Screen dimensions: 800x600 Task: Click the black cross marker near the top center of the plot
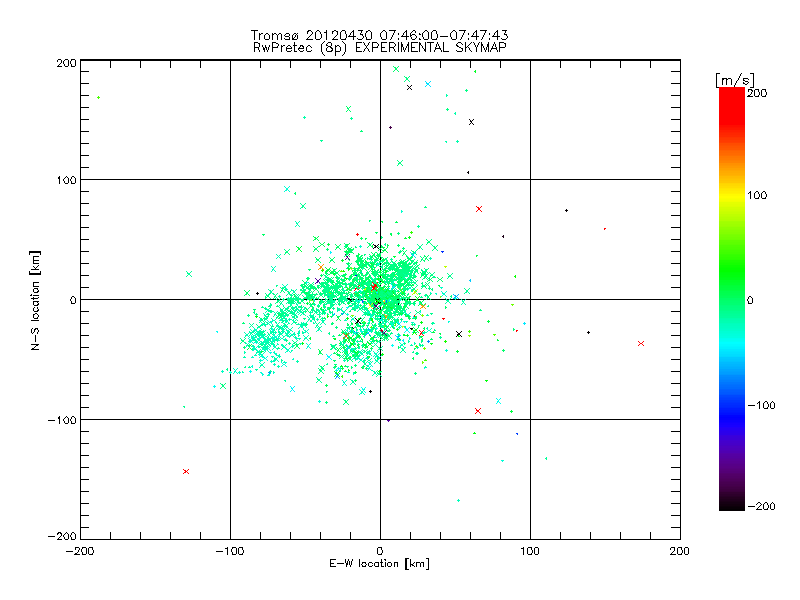[409, 88]
